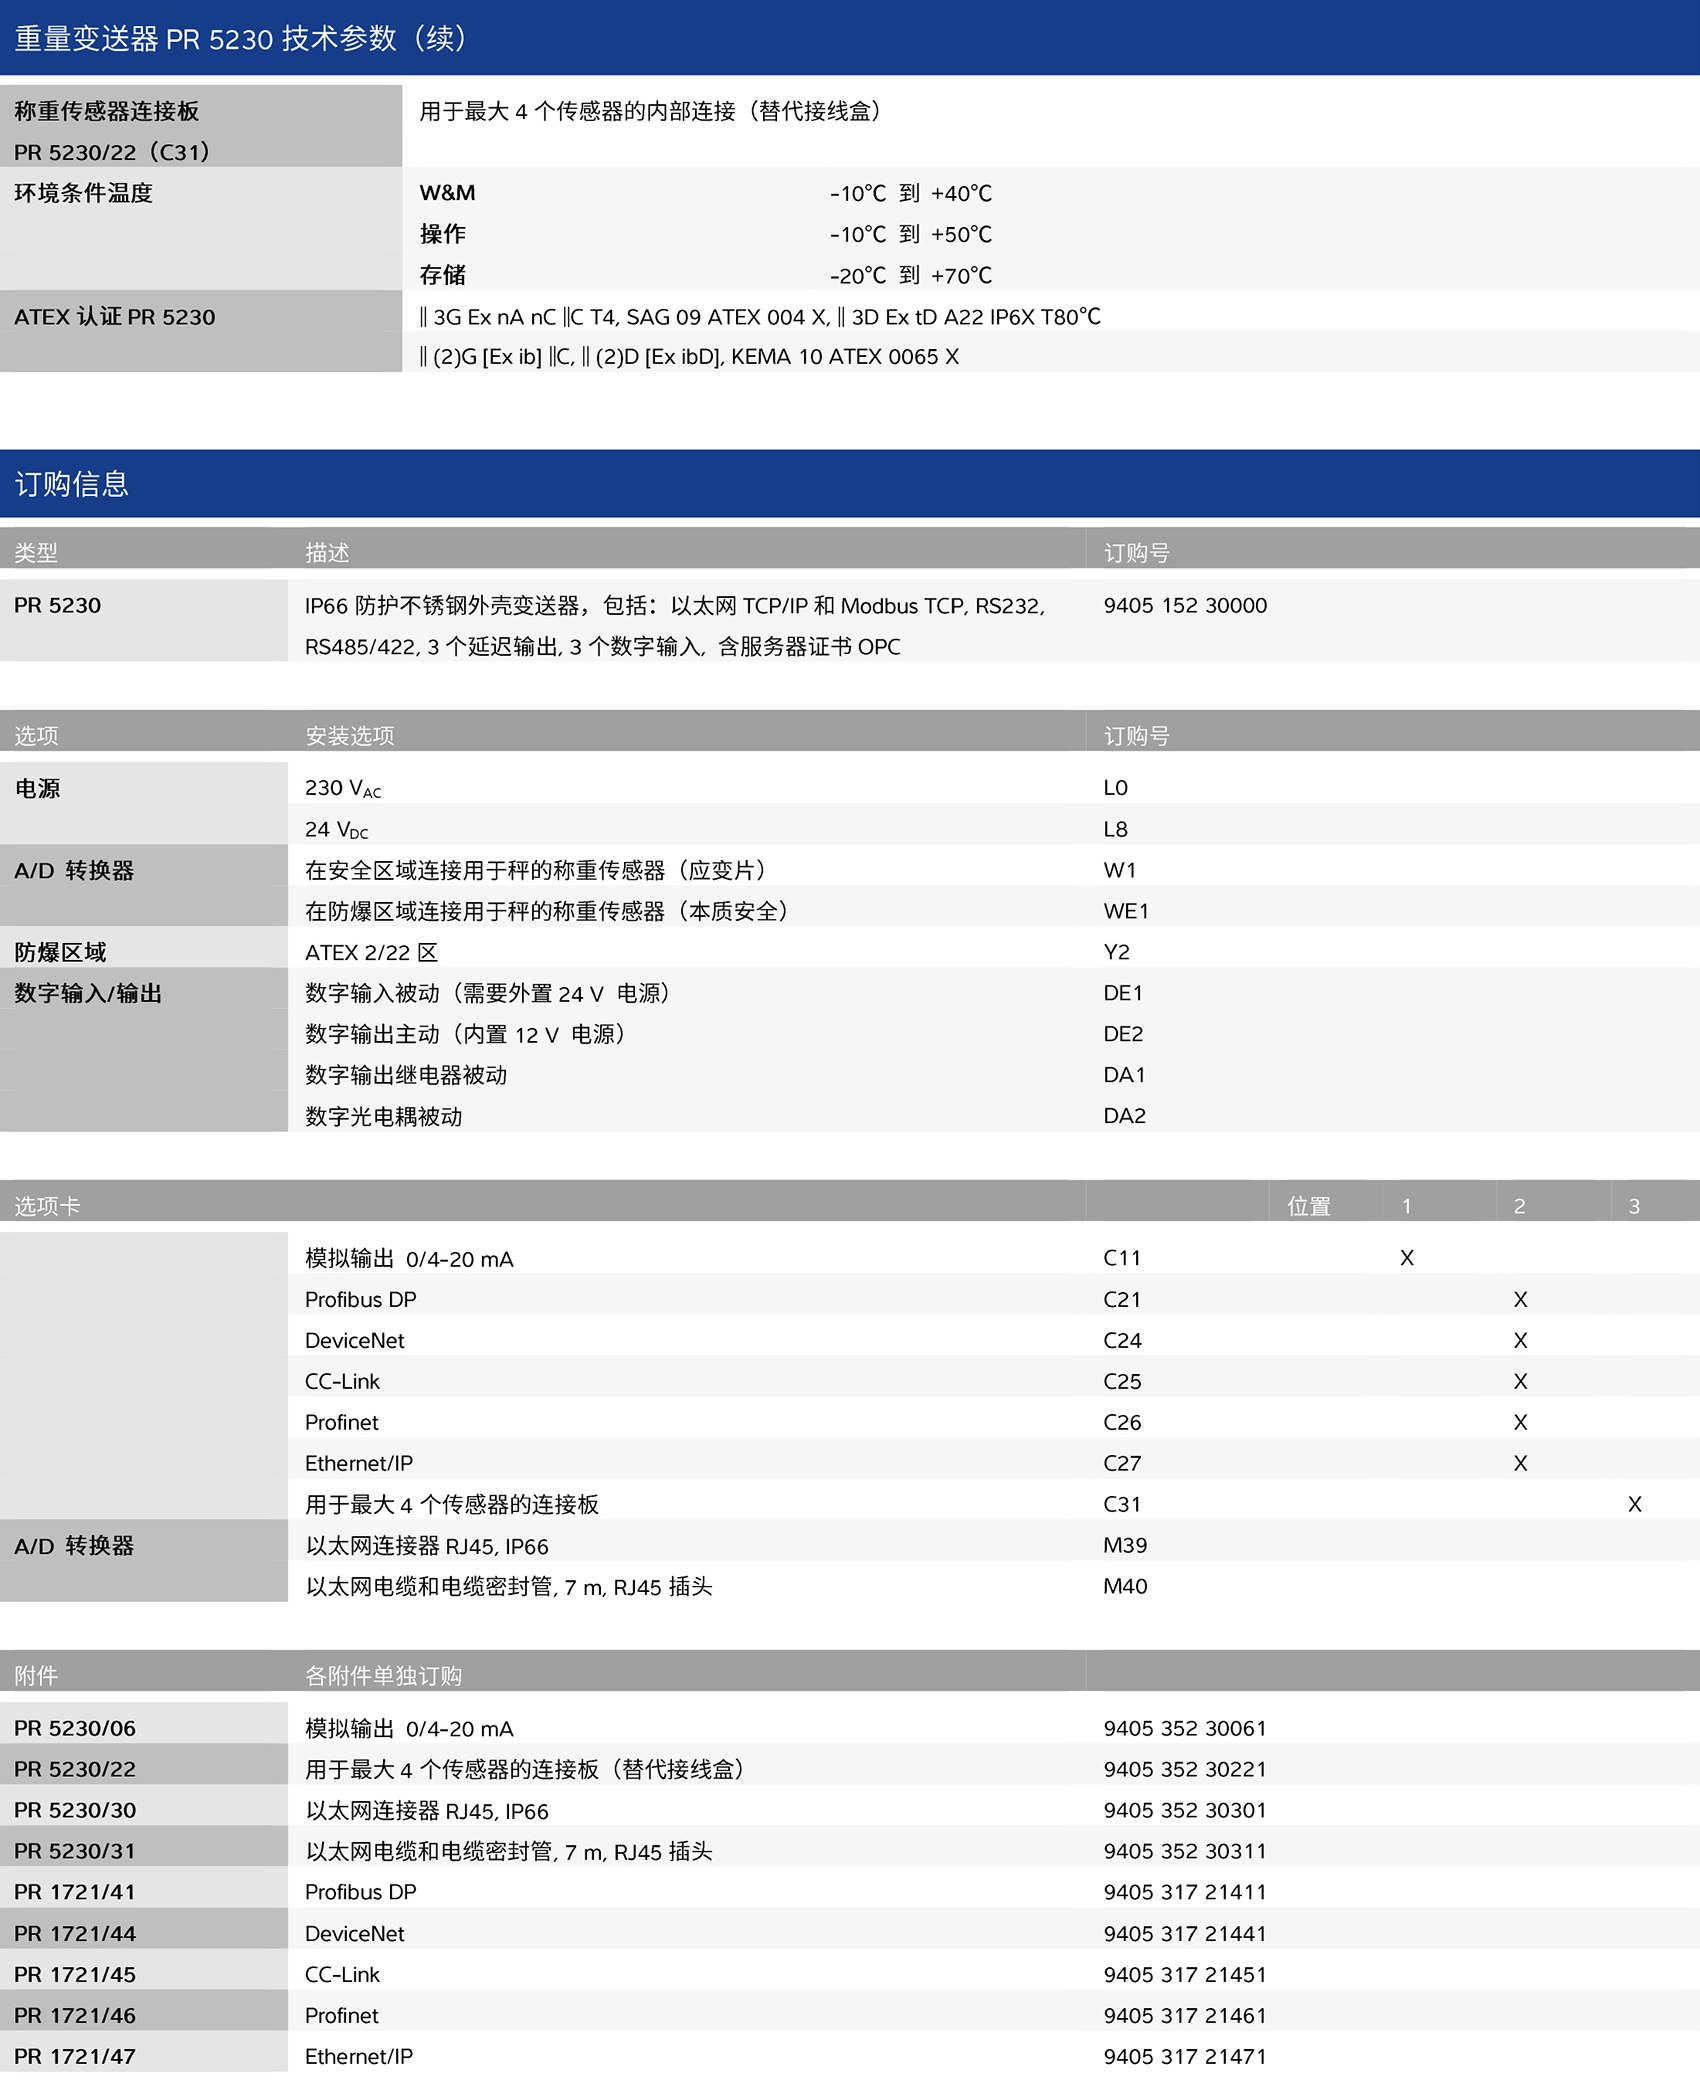This screenshot has width=1700, height=2080.
Task: Click the 环境条件温度 row label
Action: click(83, 193)
